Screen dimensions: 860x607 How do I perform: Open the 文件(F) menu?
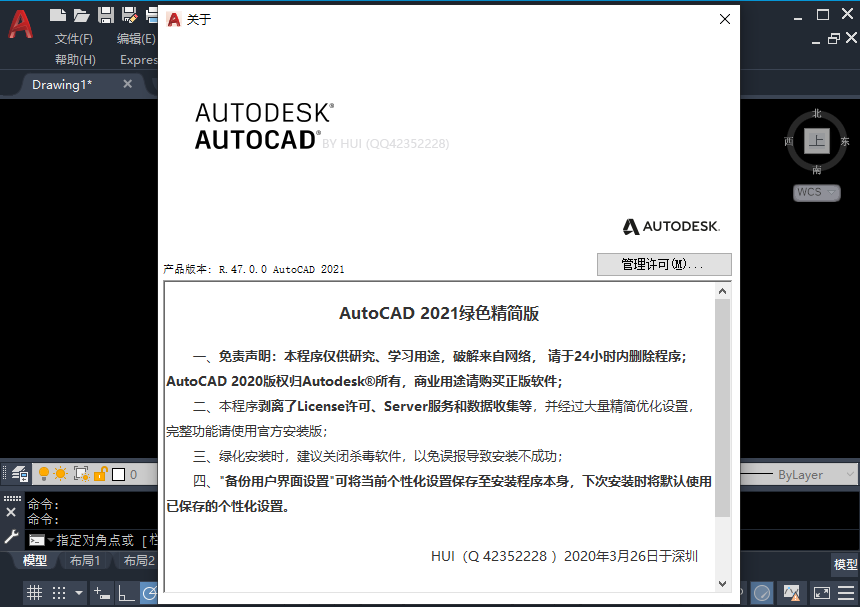coord(73,39)
